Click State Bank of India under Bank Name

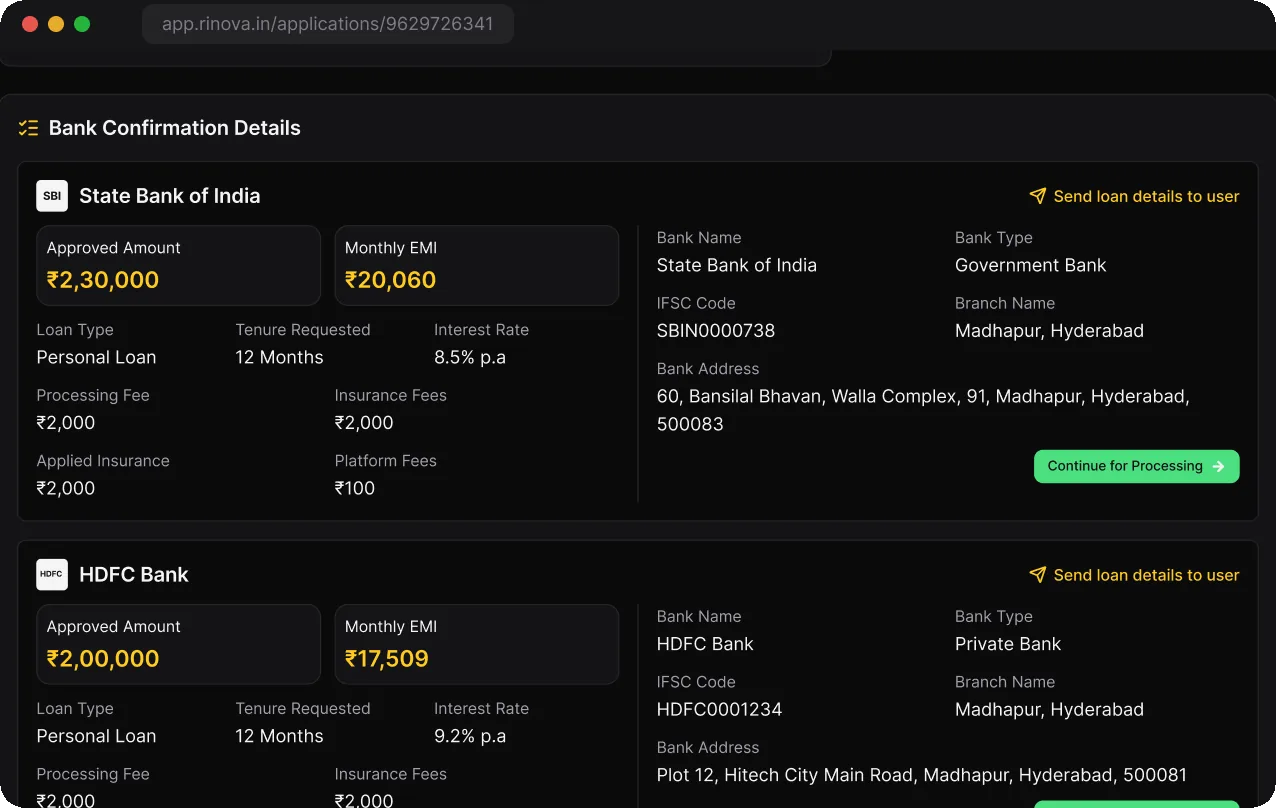pos(737,265)
